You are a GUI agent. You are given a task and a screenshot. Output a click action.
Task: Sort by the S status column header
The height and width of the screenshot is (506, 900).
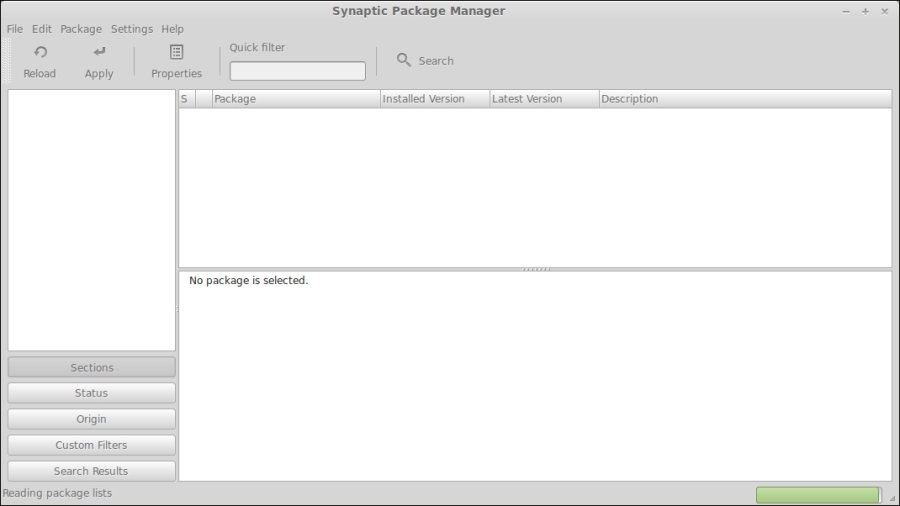(x=187, y=99)
